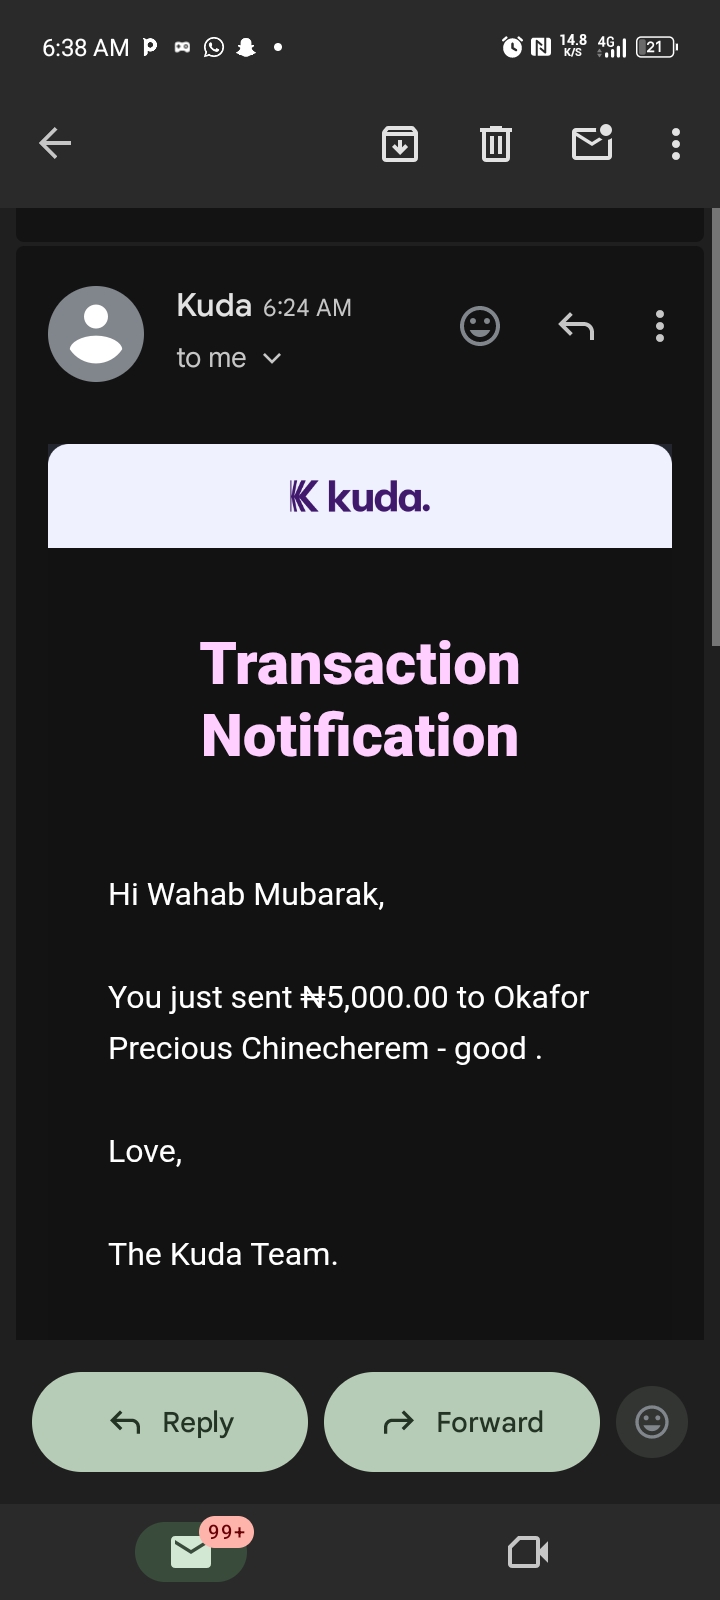720x1600 pixels.
Task: Add emoji reaction beside the sender name
Action: 480,326
